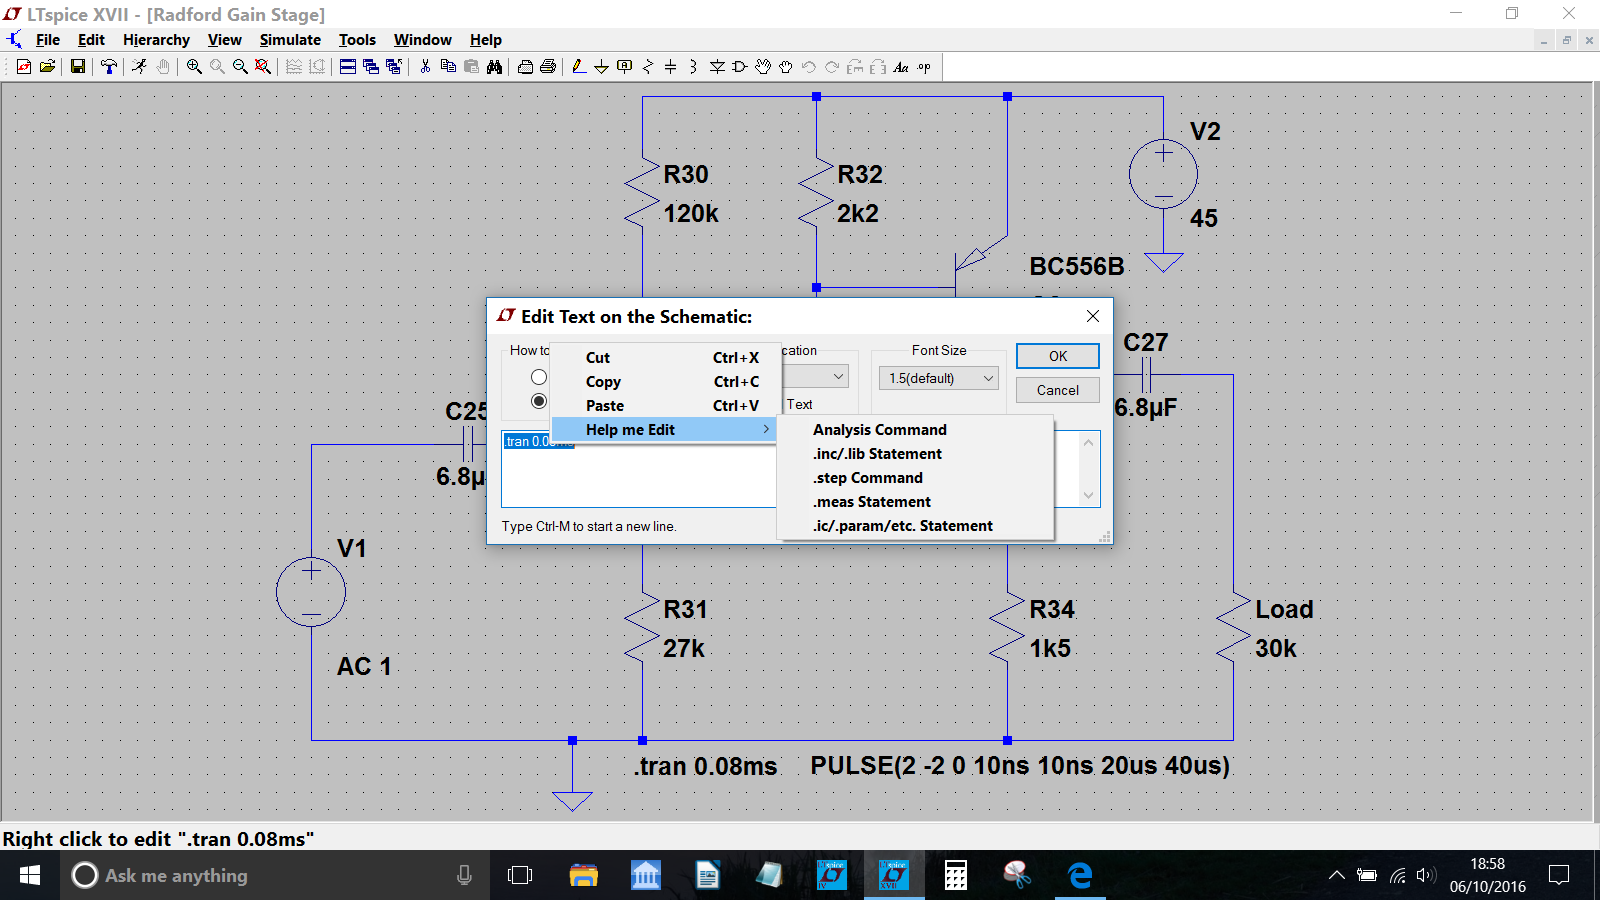Click the Zoom In magnifier icon
Viewport: 1600px width, 900px height.
[x=194, y=67]
